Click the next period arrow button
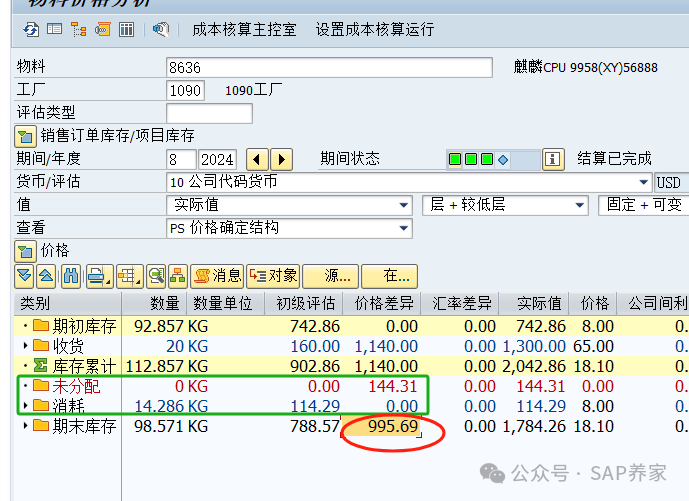The width and height of the screenshot is (689, 501). pos(281,159)
